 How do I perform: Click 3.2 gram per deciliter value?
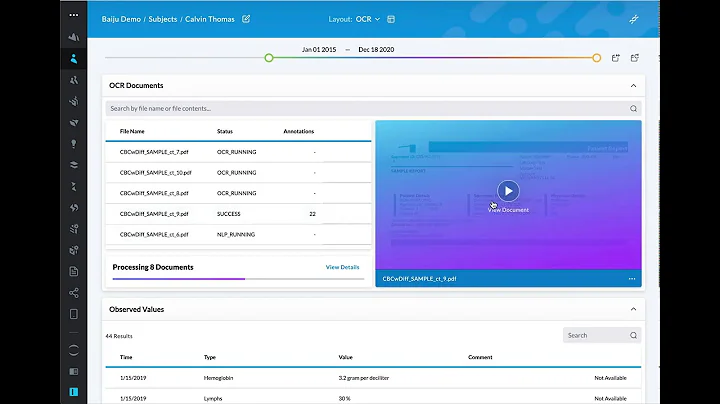tap(364, 378)
